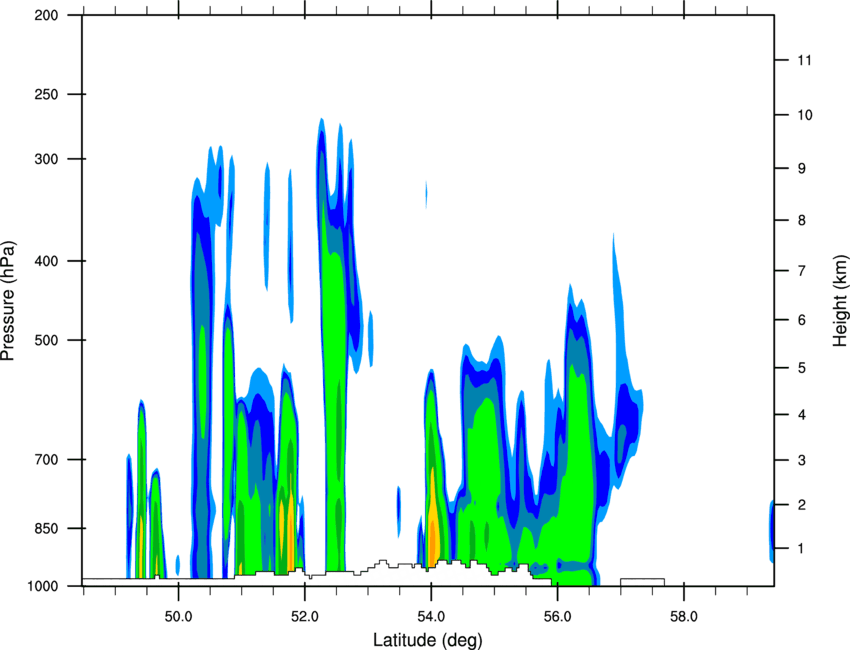This screenshot has height=650, width=850.
Task: Click pressure tick label '1000'
Action: pyautogui.click(x=43, y=586)
